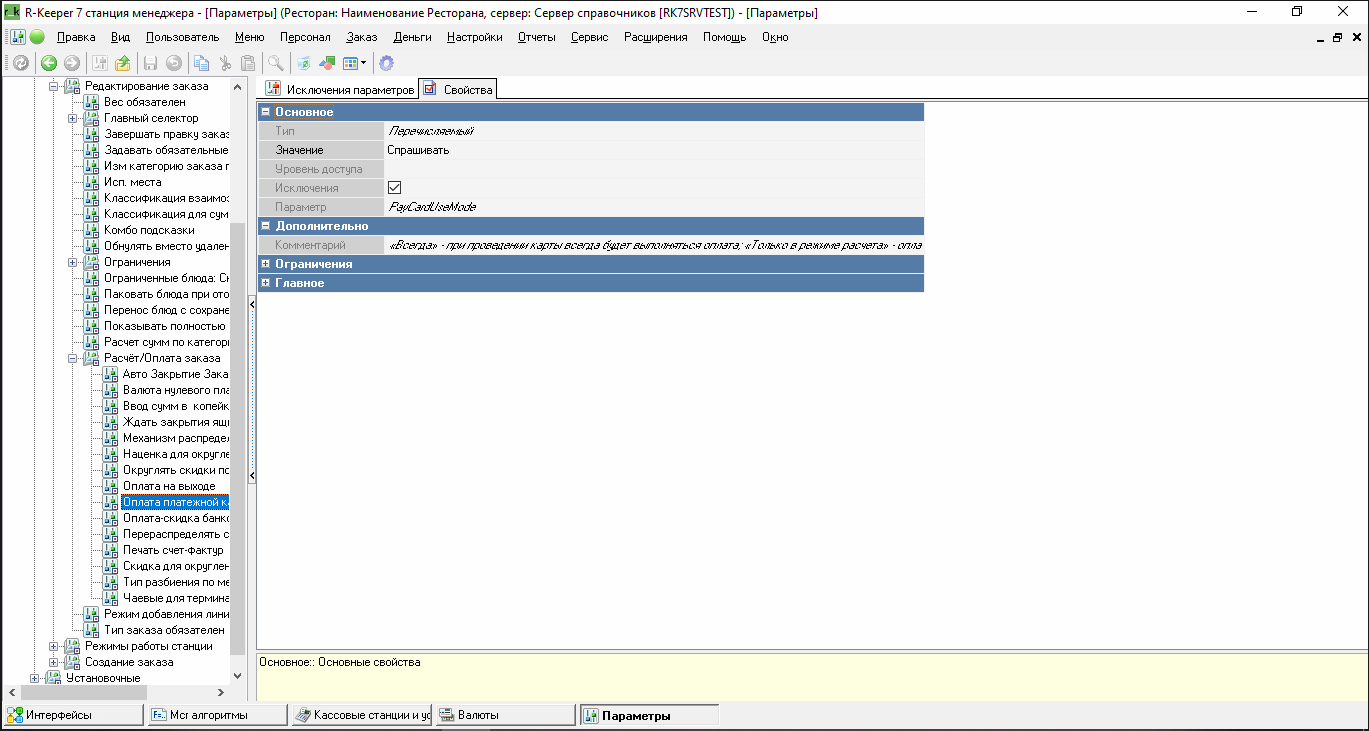Viewport: 1369px width, 731px height.
Task: Click the Undo circular arrow icon
Action: (174, 63)
